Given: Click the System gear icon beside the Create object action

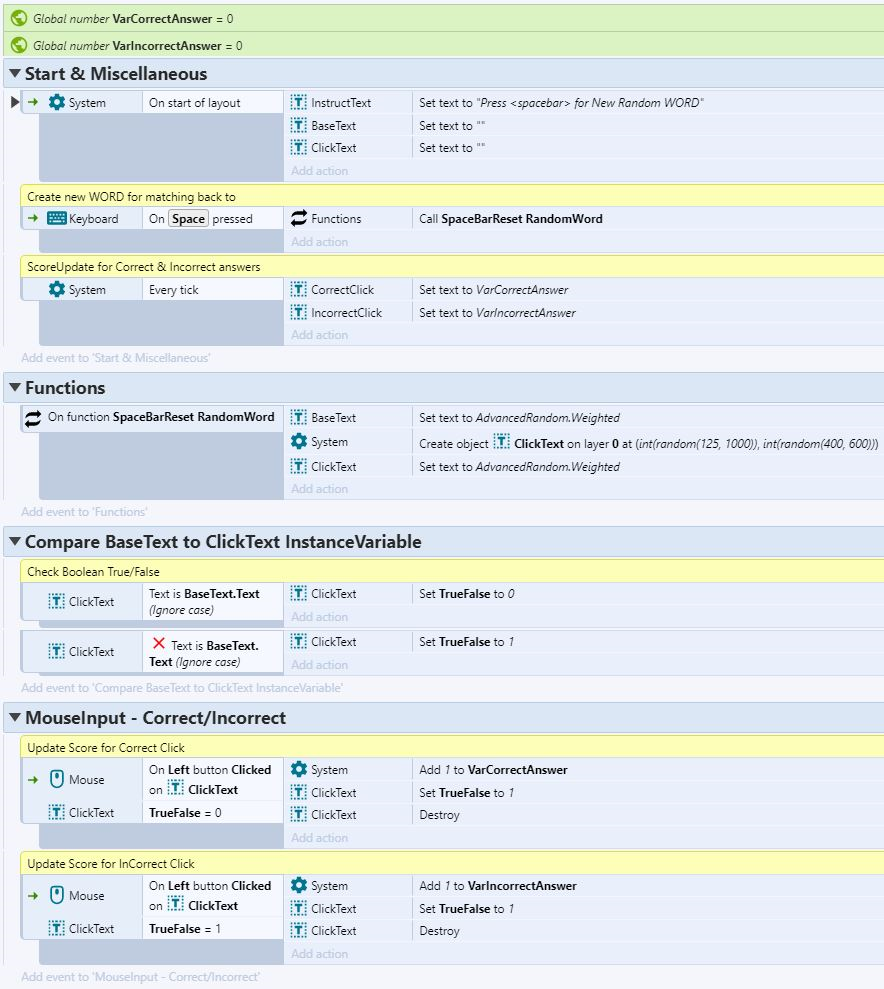Looking at the screenshot, I should pos(299,442).
